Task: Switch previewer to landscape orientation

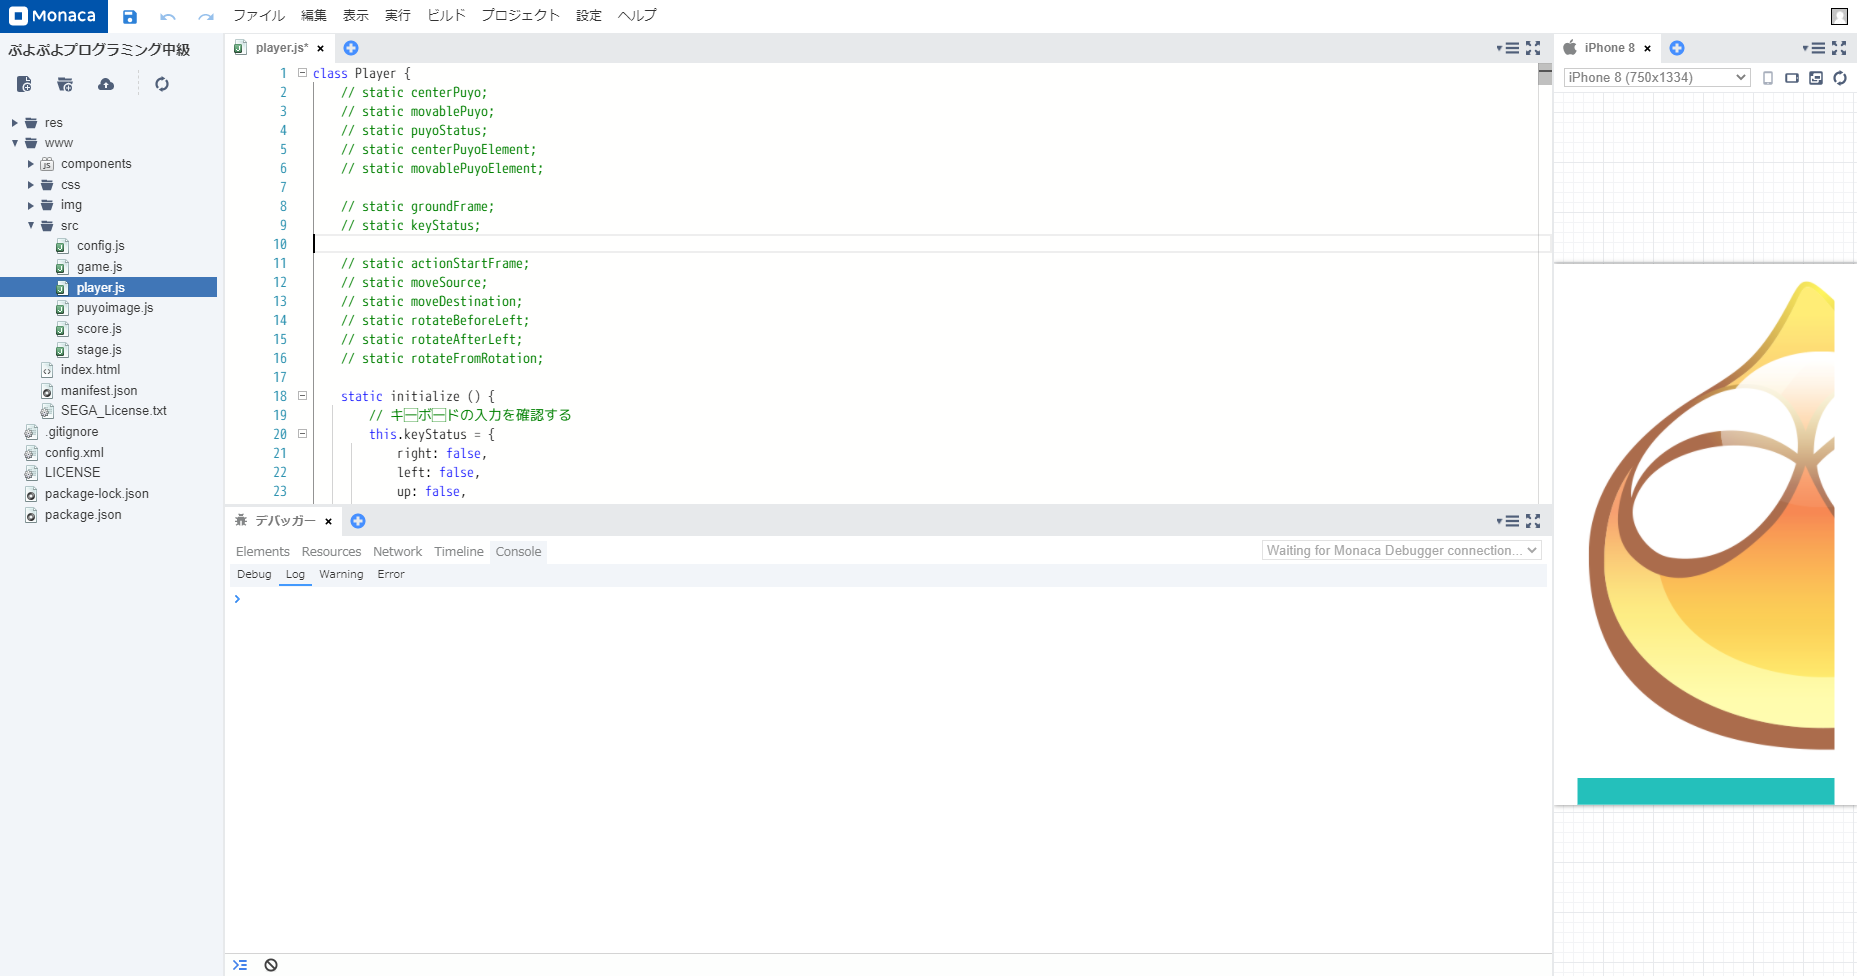Action: click(x=1791, y=78)
